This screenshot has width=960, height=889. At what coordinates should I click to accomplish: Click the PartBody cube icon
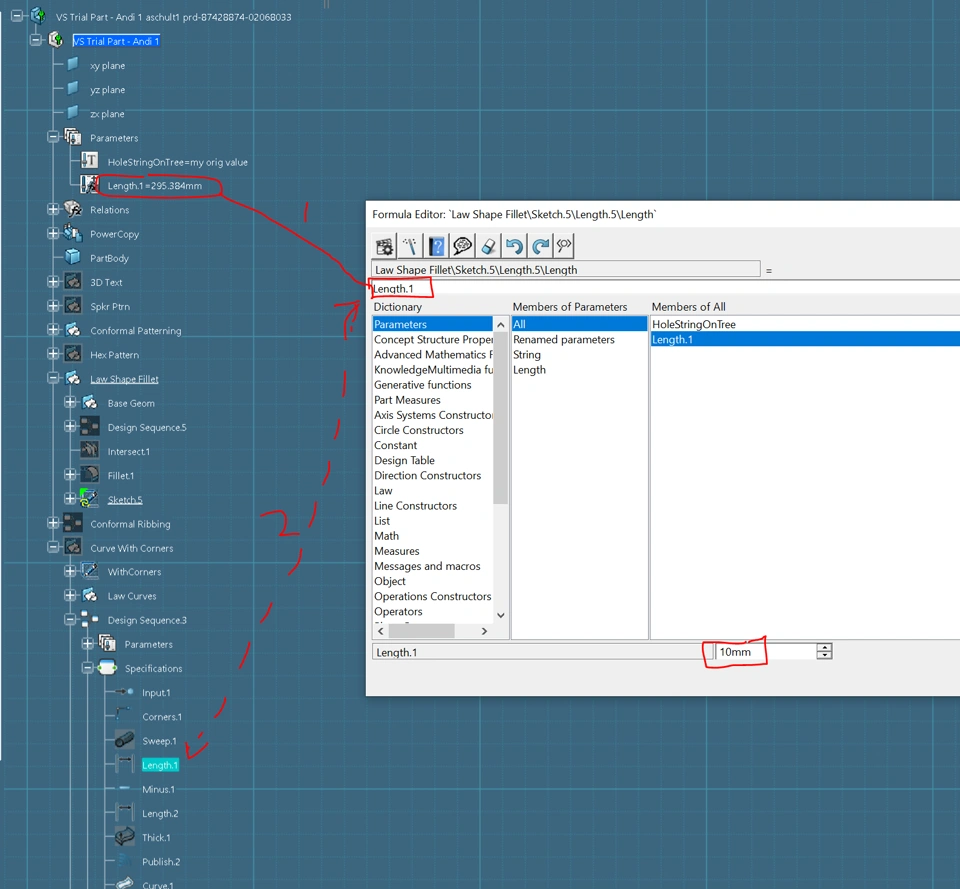[x=73, y=258]
